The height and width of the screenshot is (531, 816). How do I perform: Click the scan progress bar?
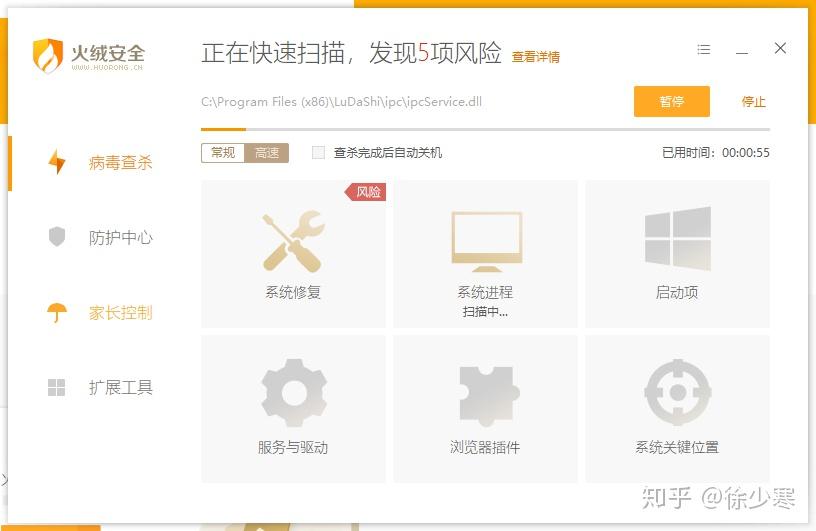(485, 129)
